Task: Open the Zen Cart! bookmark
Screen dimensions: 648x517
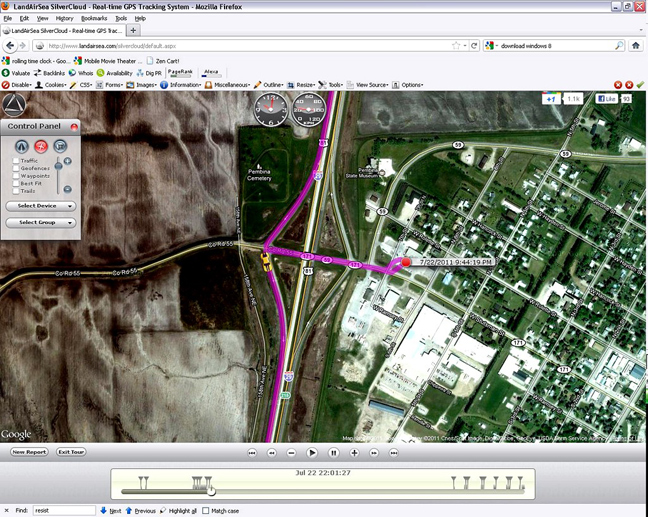Action: 163,61
